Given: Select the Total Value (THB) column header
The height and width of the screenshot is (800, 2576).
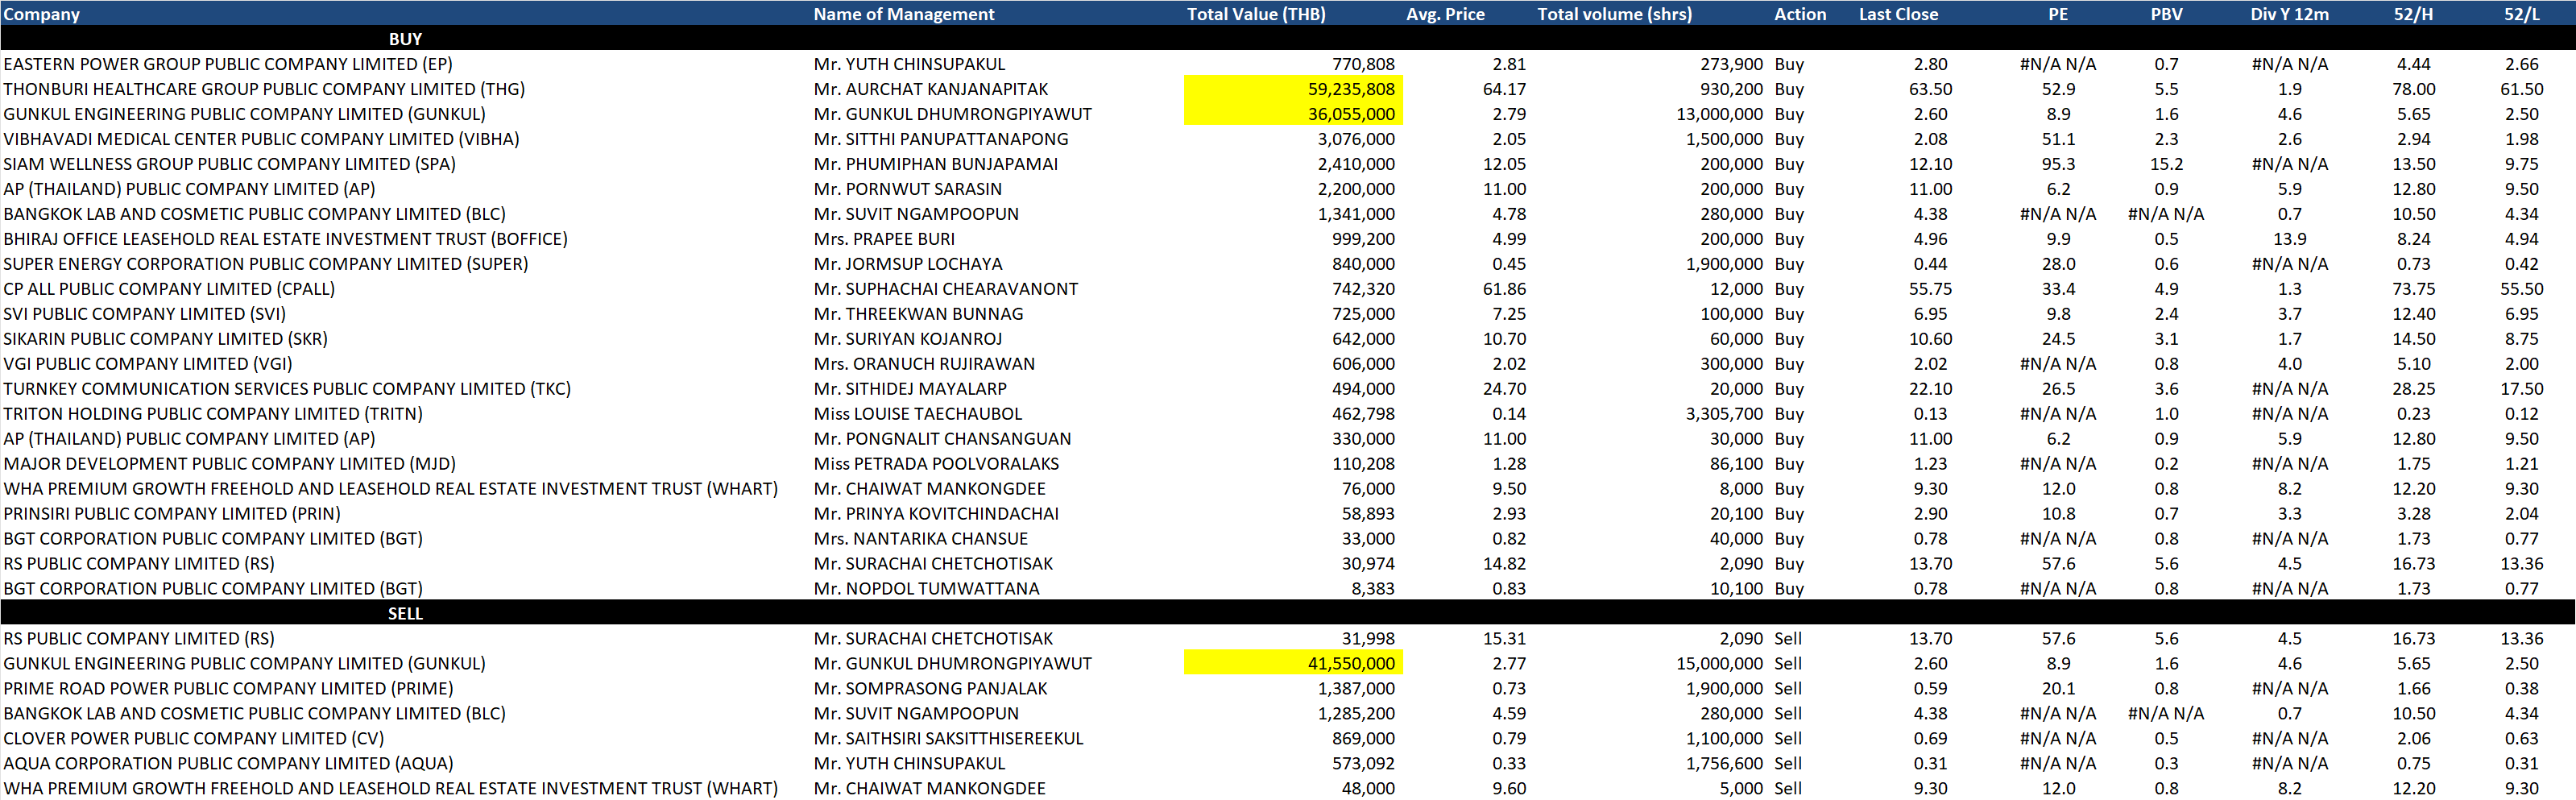Looking at the screenshot, I should point(1255,14).
